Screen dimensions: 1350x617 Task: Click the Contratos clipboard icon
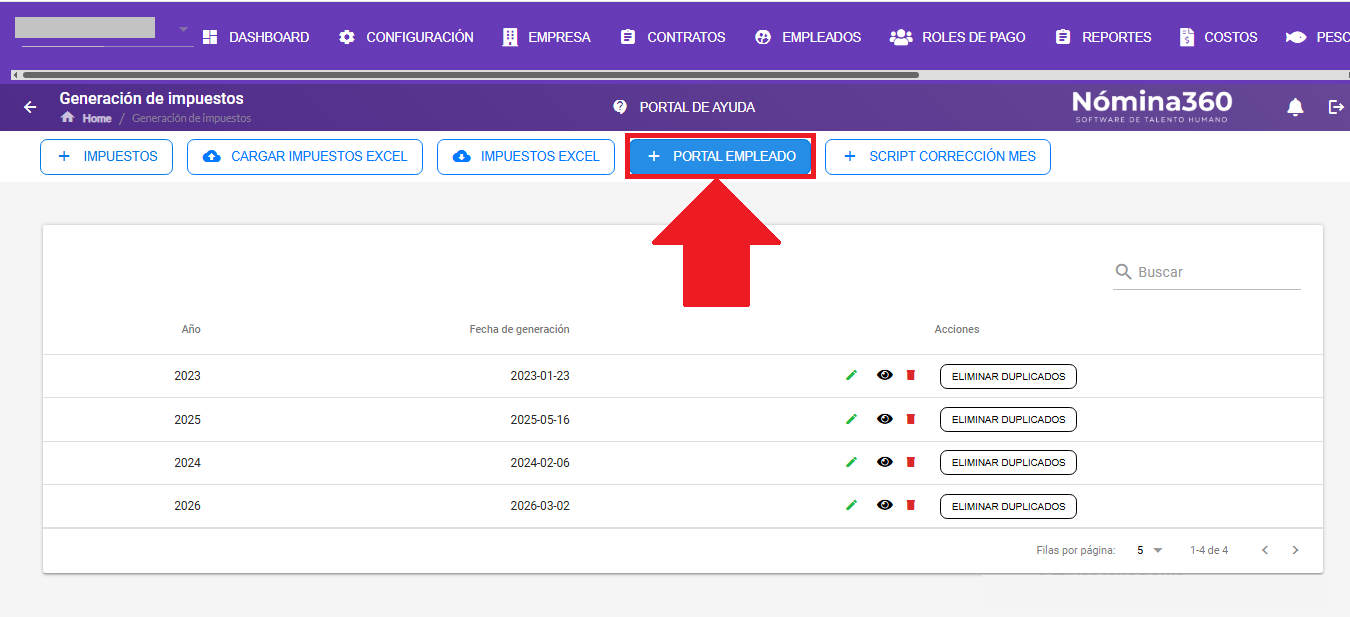(628, 37)
